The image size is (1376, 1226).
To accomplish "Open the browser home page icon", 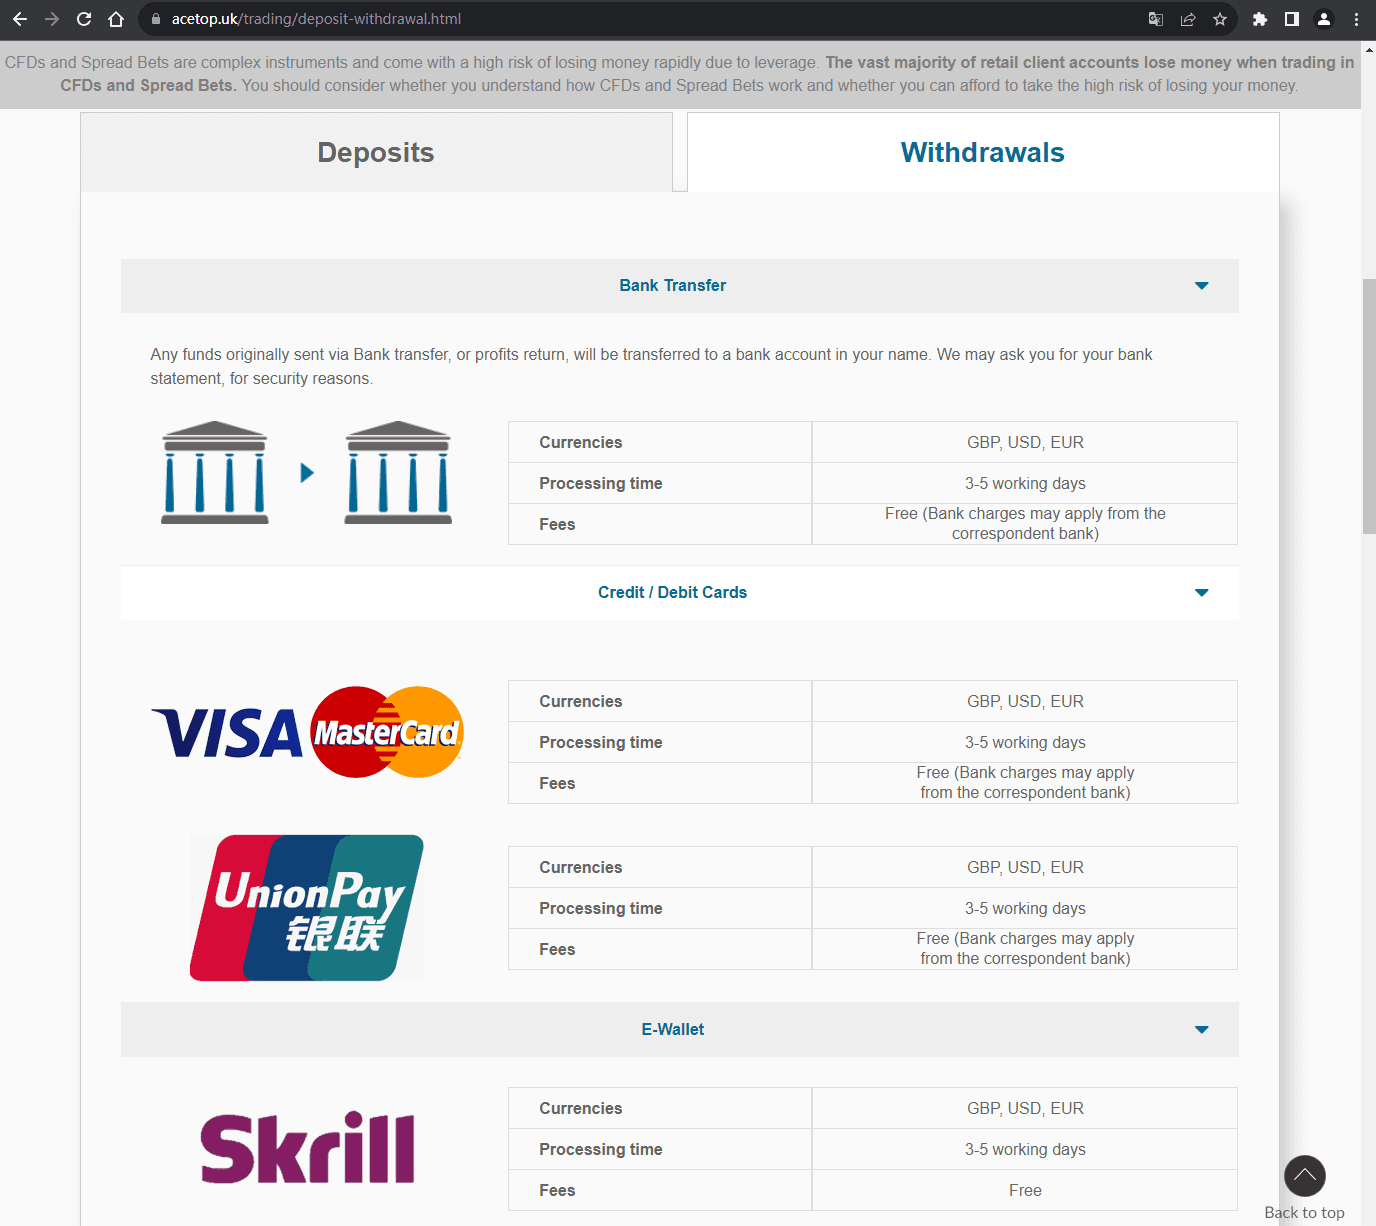I will 116,19.
